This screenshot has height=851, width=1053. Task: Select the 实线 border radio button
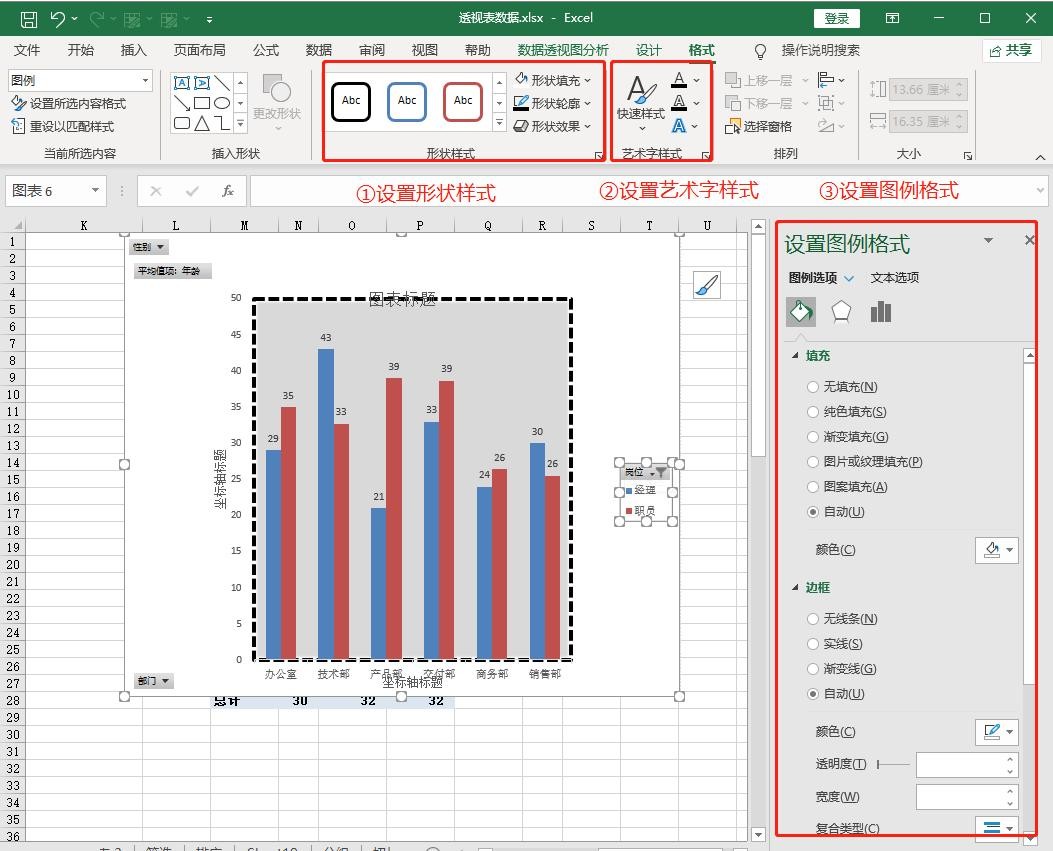(x=813, y=644)
